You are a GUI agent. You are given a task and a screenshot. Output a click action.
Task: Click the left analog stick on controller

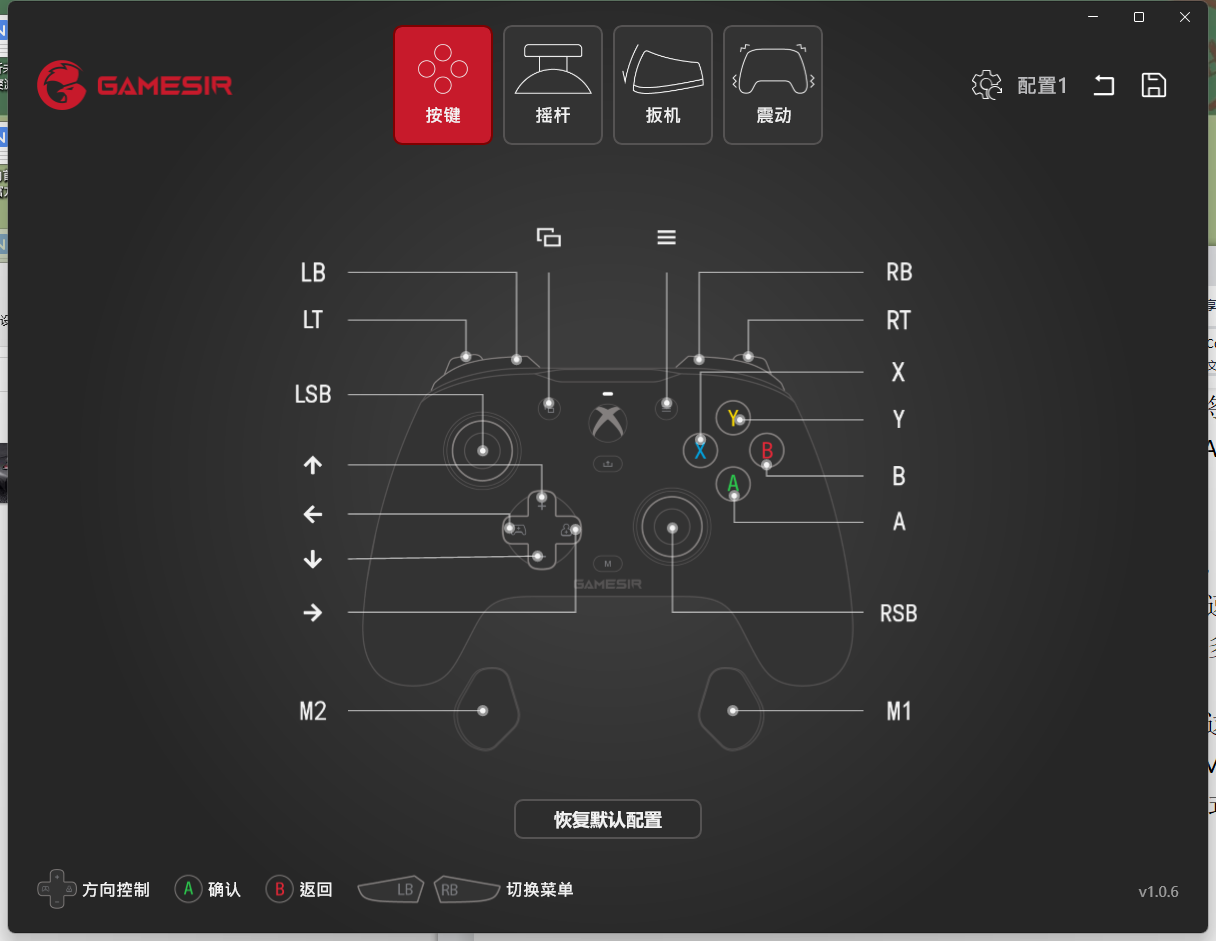click(483, 450)
